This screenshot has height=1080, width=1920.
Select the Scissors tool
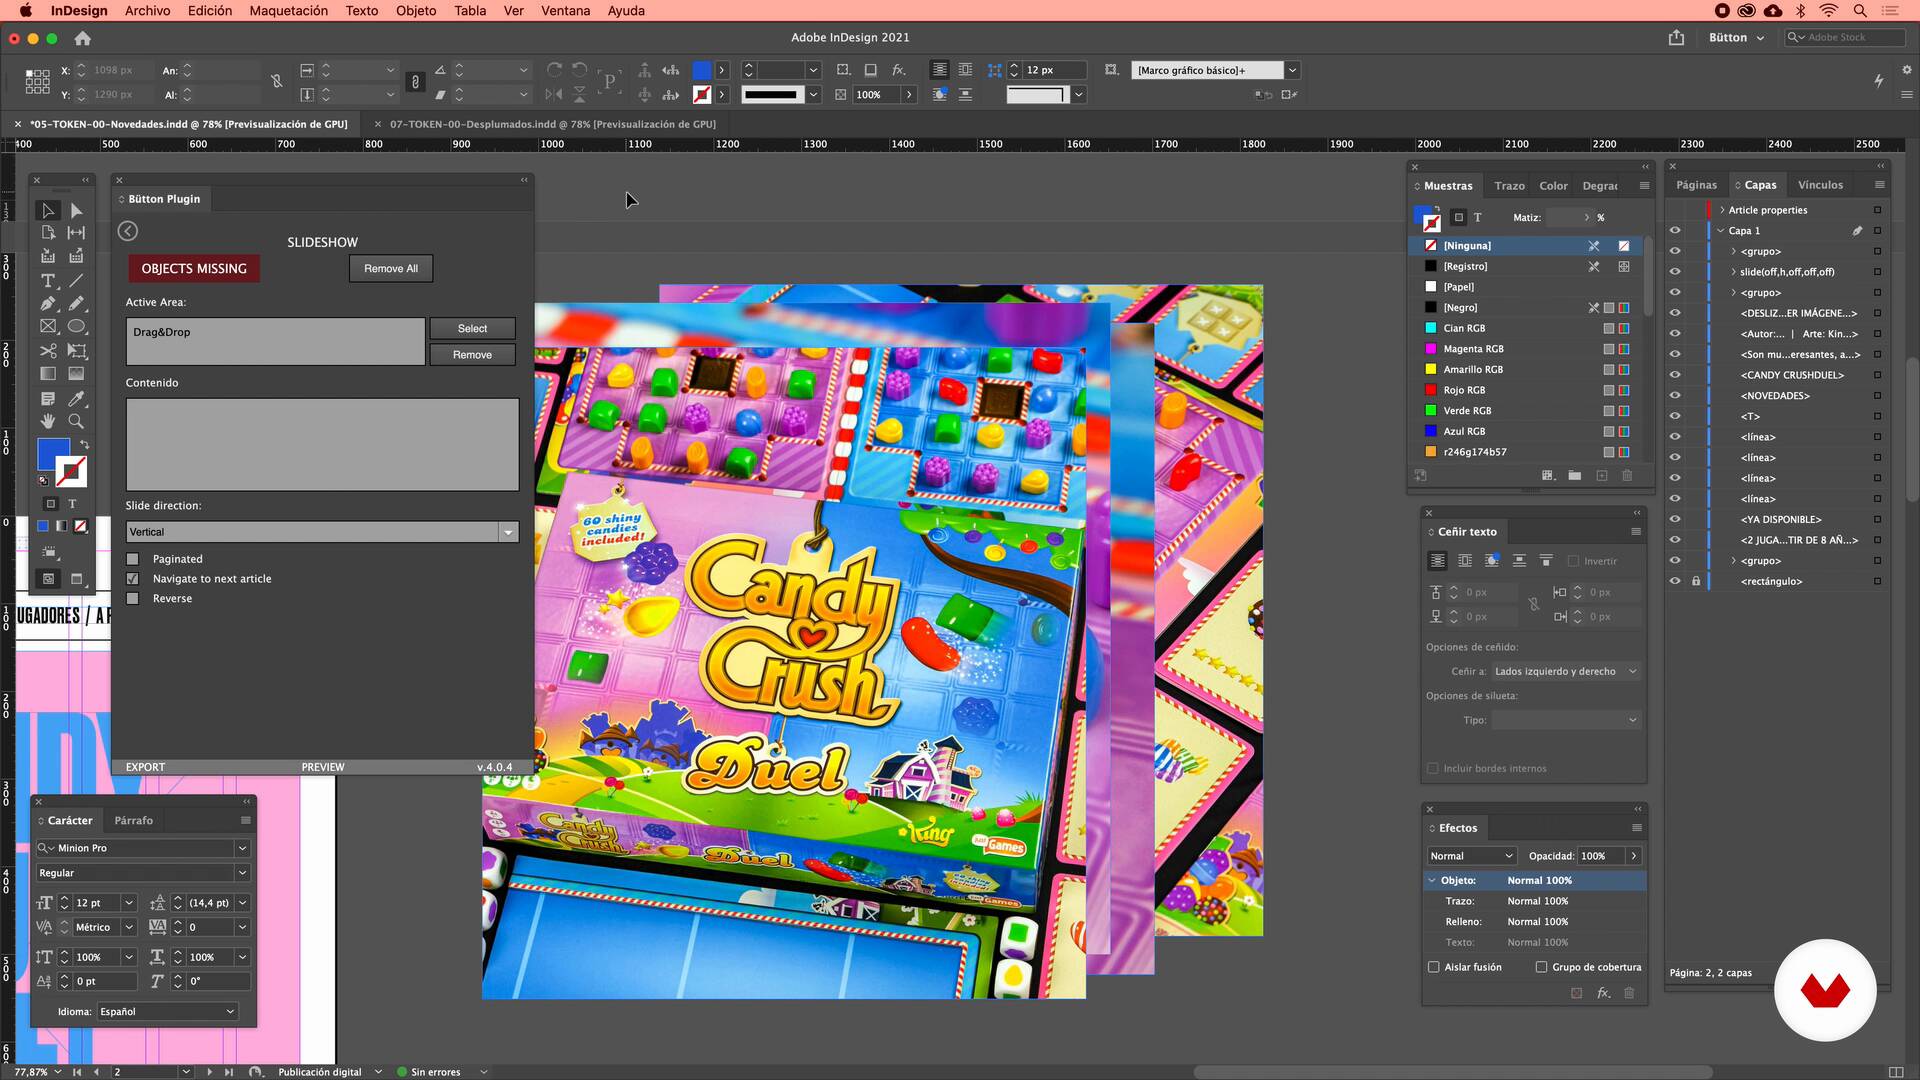47,351
